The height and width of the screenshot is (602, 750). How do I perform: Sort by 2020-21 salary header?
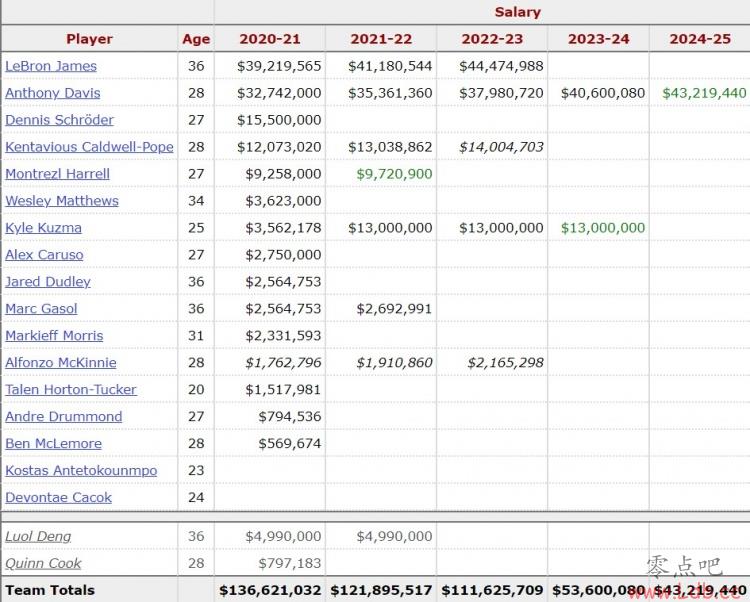[x=270, y=39]
